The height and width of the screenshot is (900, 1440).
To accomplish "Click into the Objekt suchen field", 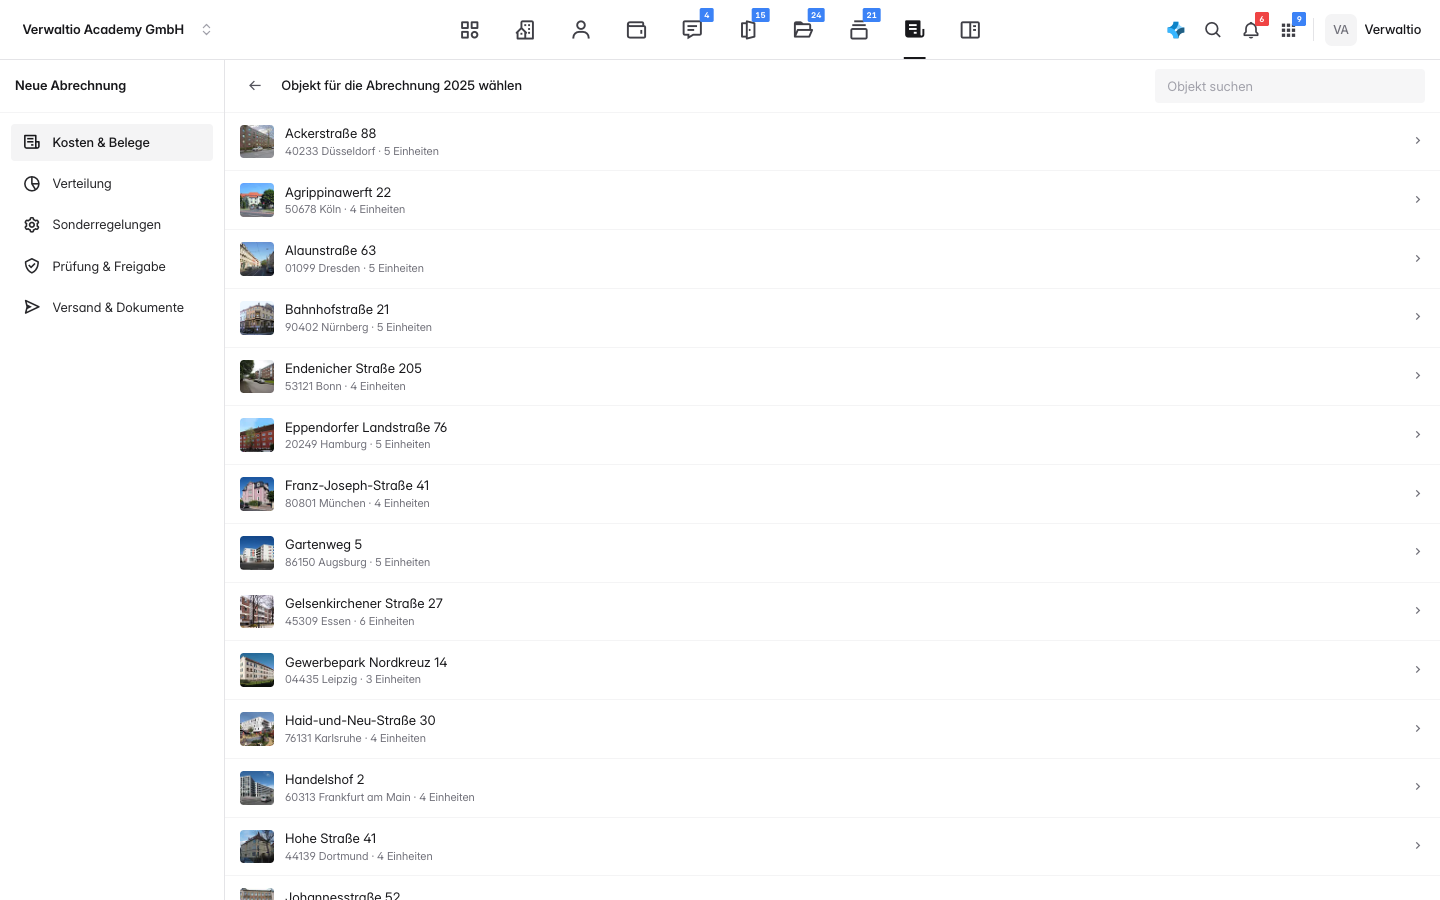I will pyautogui.click(x=1290, y=86).
